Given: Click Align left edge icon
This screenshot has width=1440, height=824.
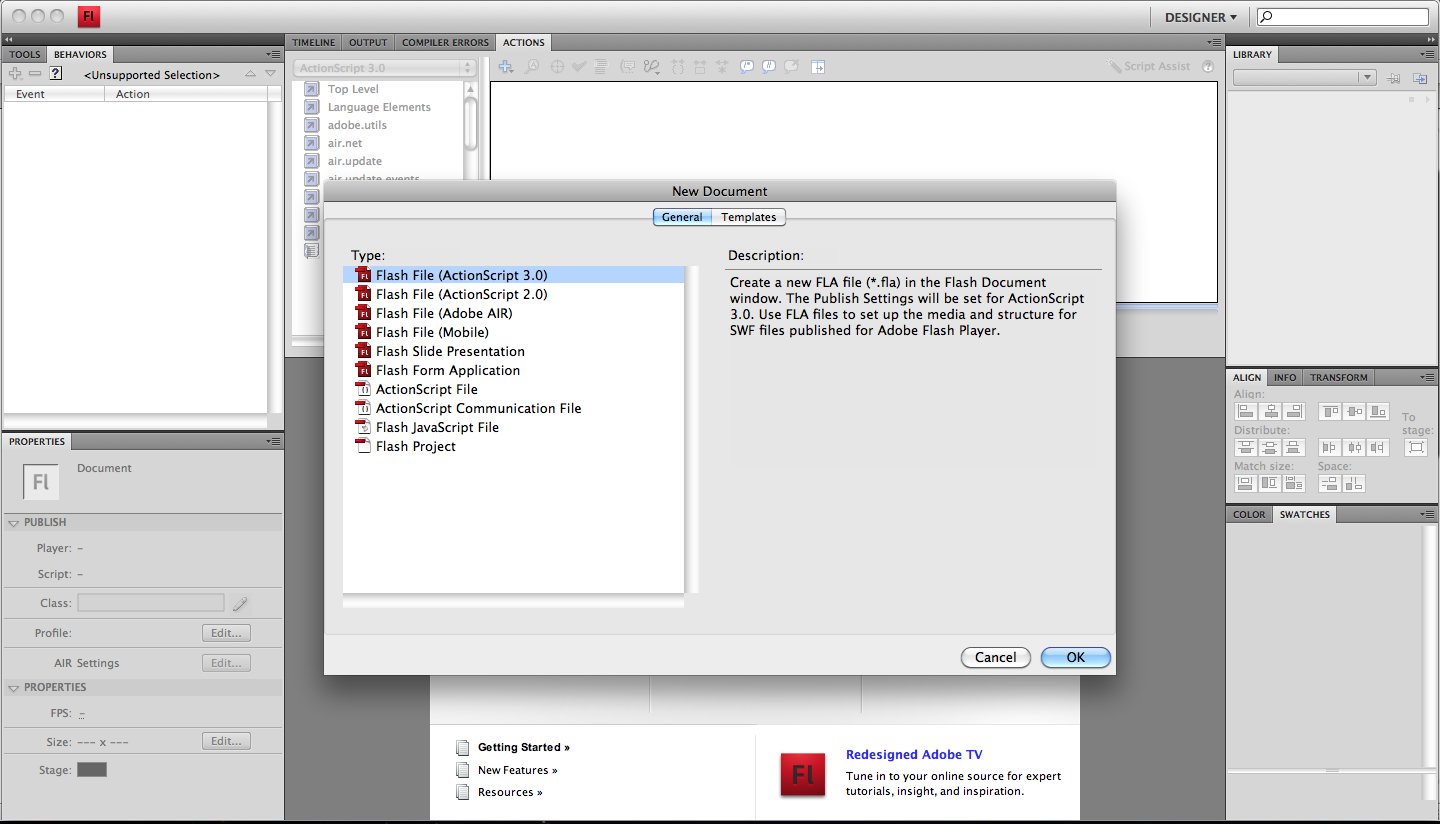Looking at the screenshot, I should [x=1246, y=411].
